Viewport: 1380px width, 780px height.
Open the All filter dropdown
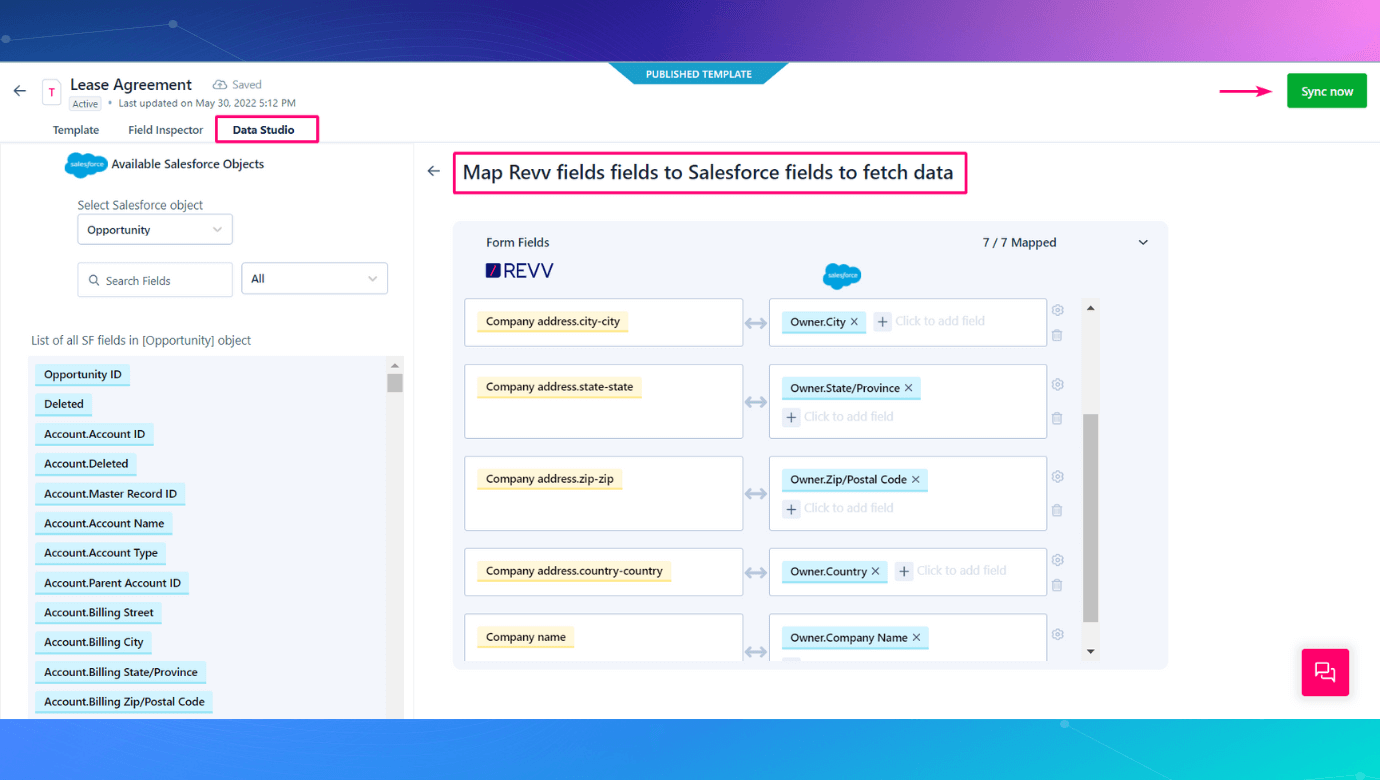coord(314,279)
